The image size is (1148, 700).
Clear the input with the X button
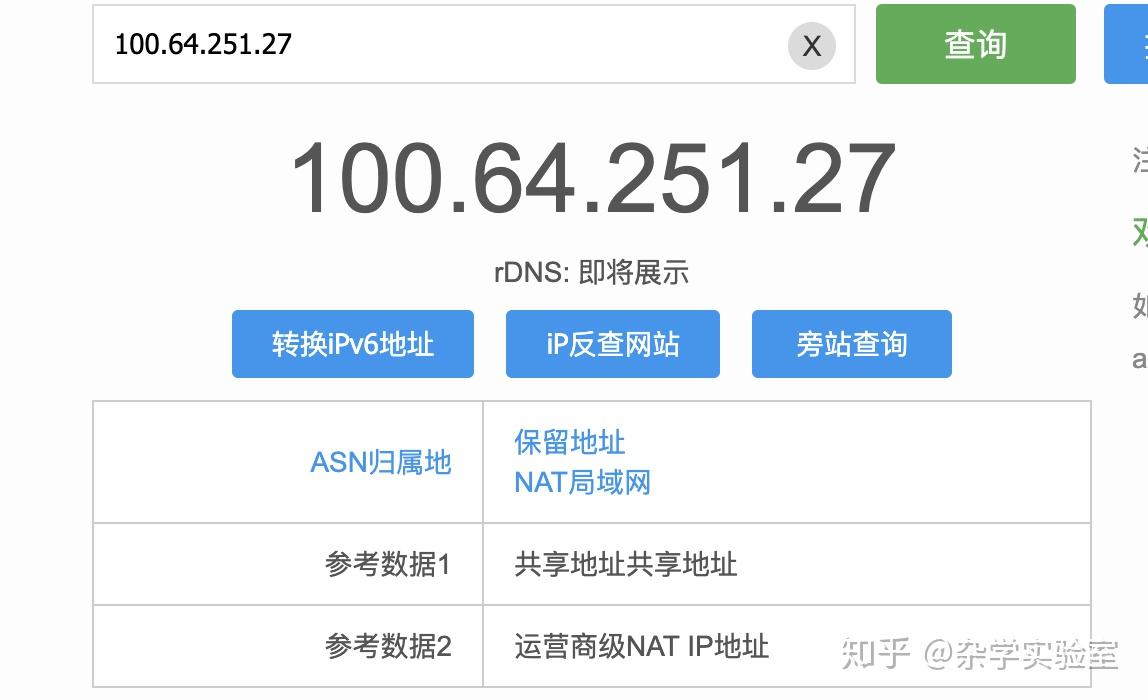(x=811, y=45)
